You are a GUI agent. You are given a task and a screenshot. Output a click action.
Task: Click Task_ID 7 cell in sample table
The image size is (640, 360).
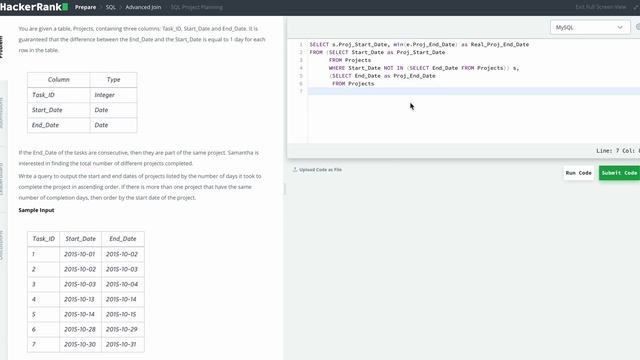[x=43, y=344]
